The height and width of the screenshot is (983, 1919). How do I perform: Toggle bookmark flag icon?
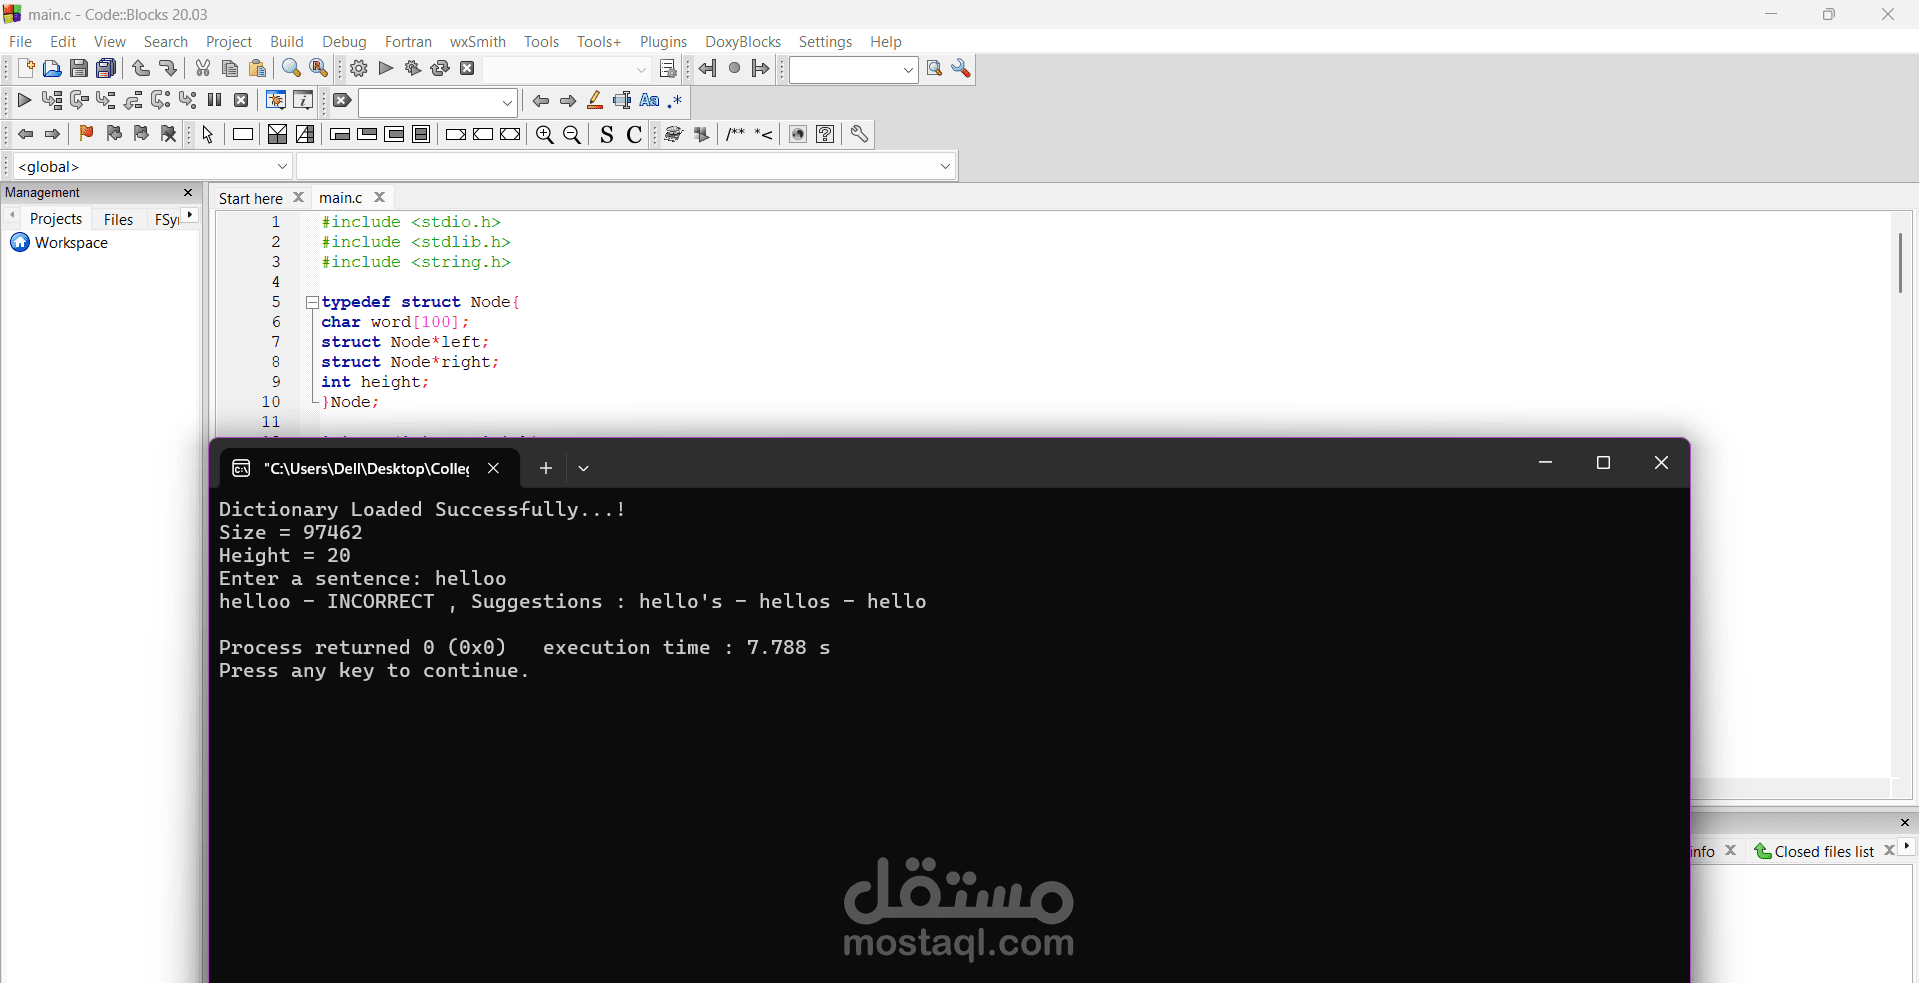(x=86, y=134)
